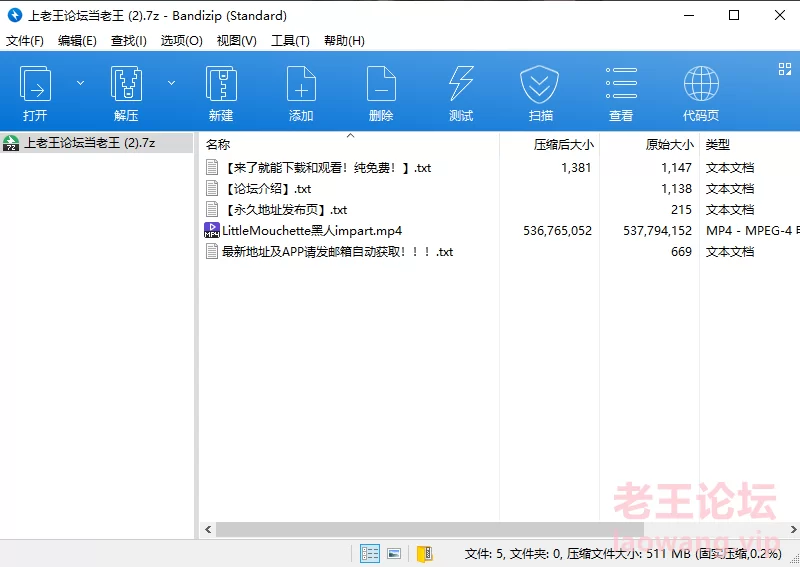This screenshot has height=567, width=800.
Task: Sort by the 原始大小 column header
Action: pyautogui.click(x=669, y=145)
